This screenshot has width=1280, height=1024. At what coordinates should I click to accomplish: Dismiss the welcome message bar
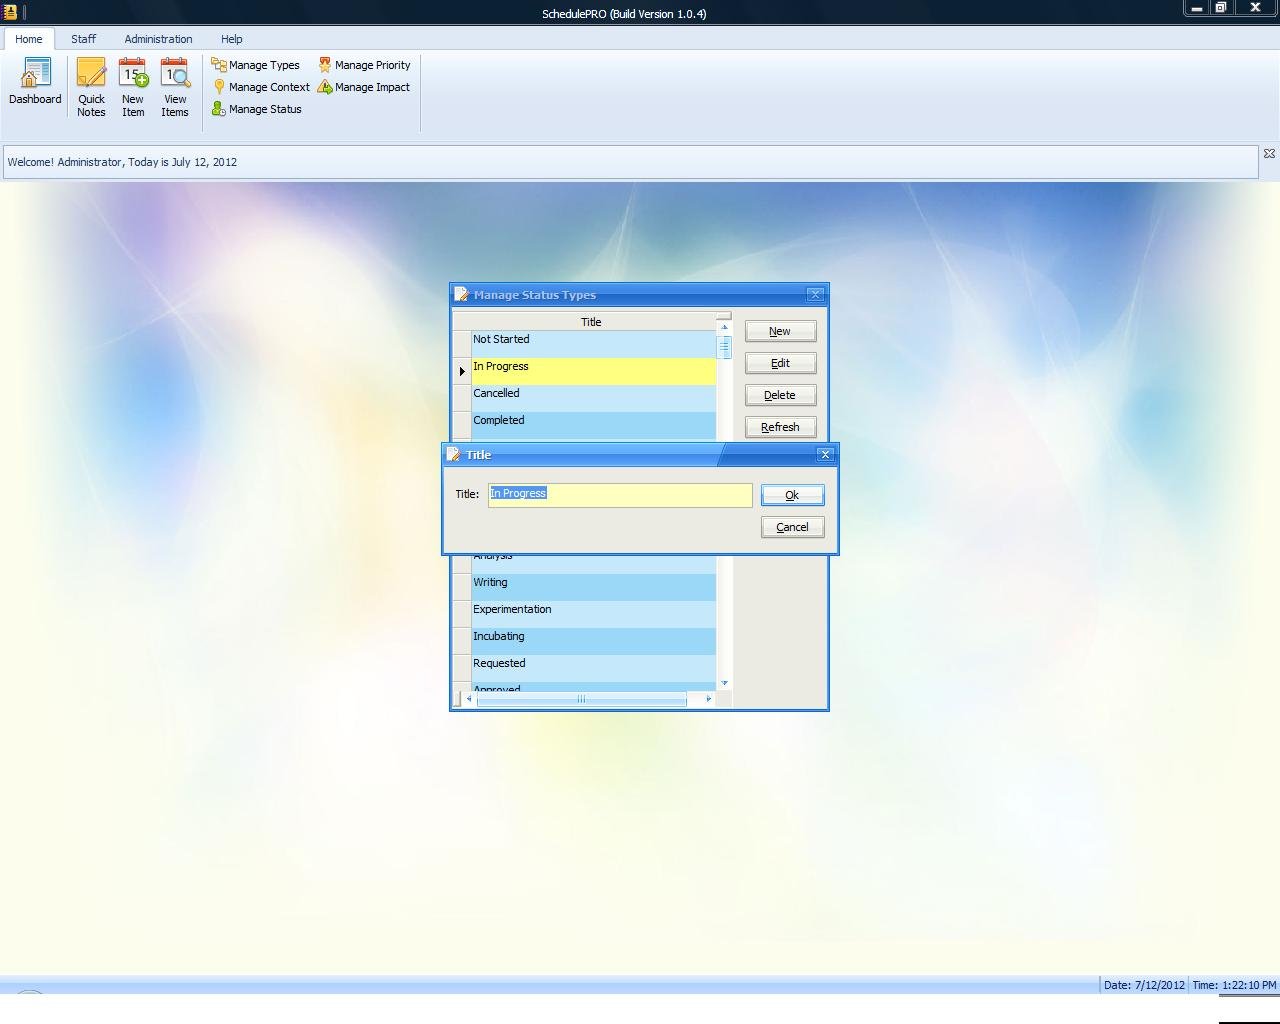(x=1269, y=154)
